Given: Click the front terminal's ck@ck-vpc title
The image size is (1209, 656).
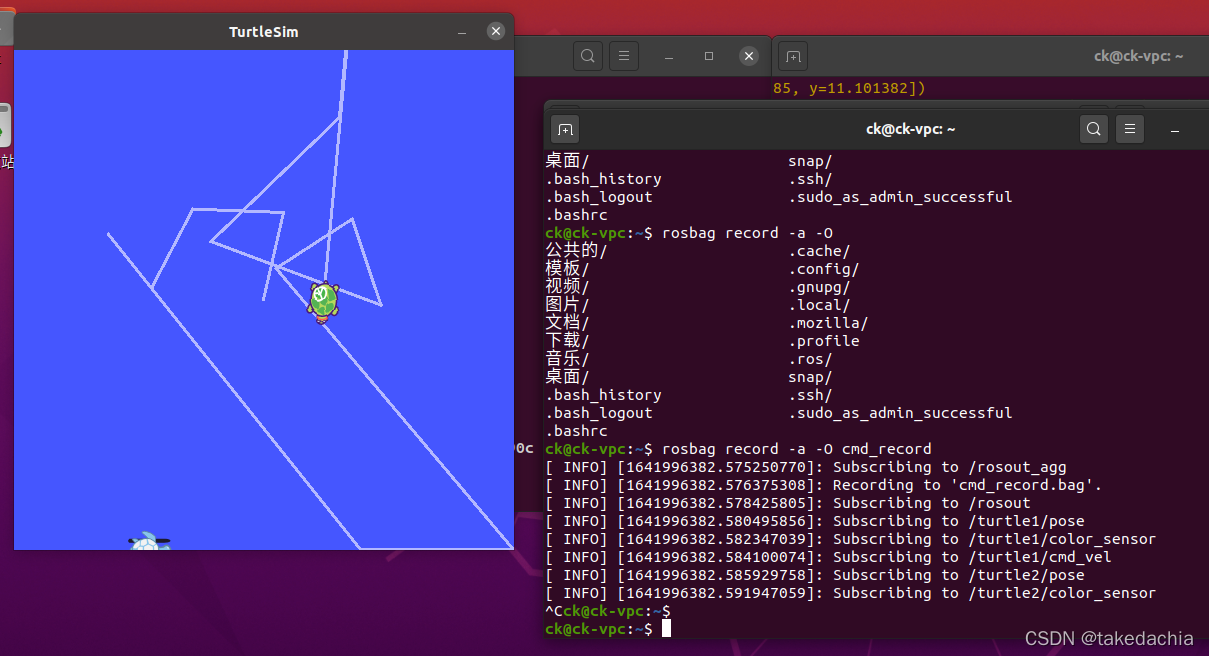Looking at the screenshot, I should tap(910, 129).
